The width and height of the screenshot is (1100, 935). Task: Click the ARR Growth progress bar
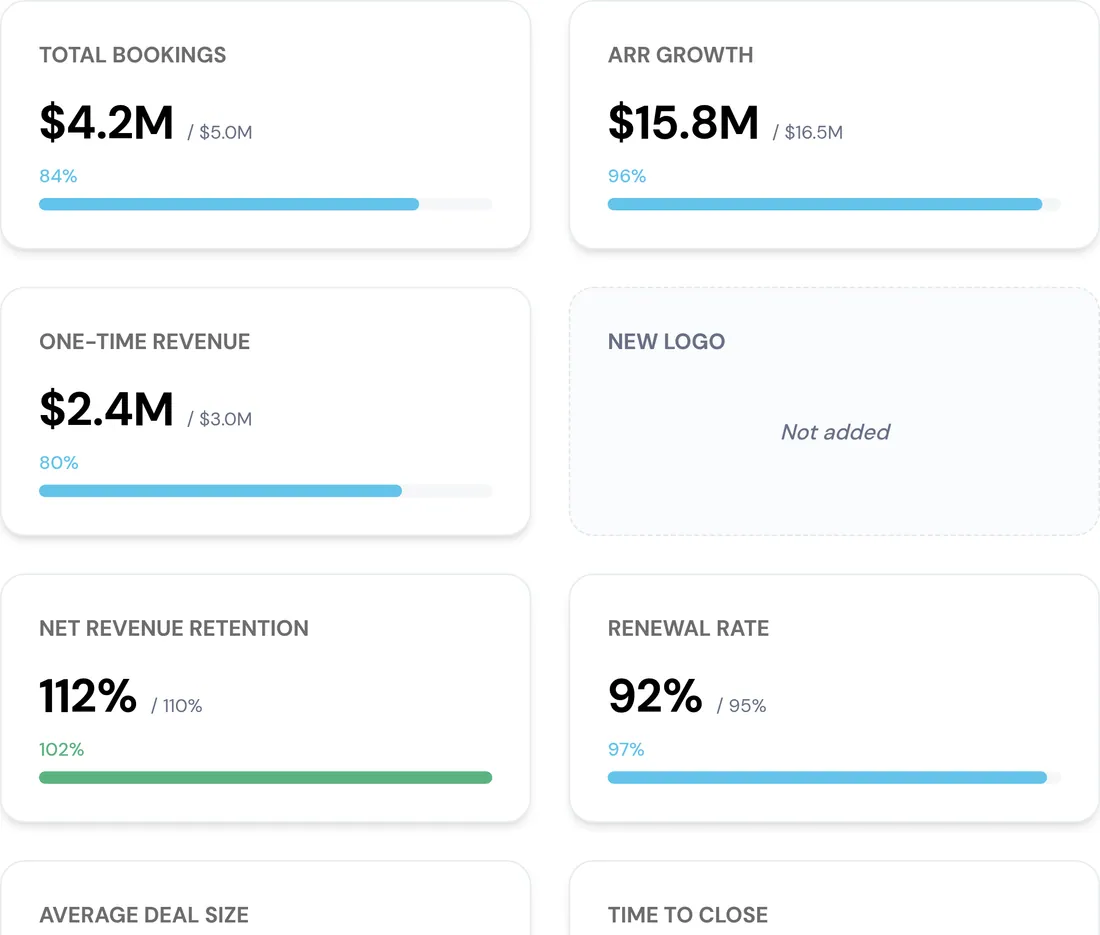[x=834, y=204]
